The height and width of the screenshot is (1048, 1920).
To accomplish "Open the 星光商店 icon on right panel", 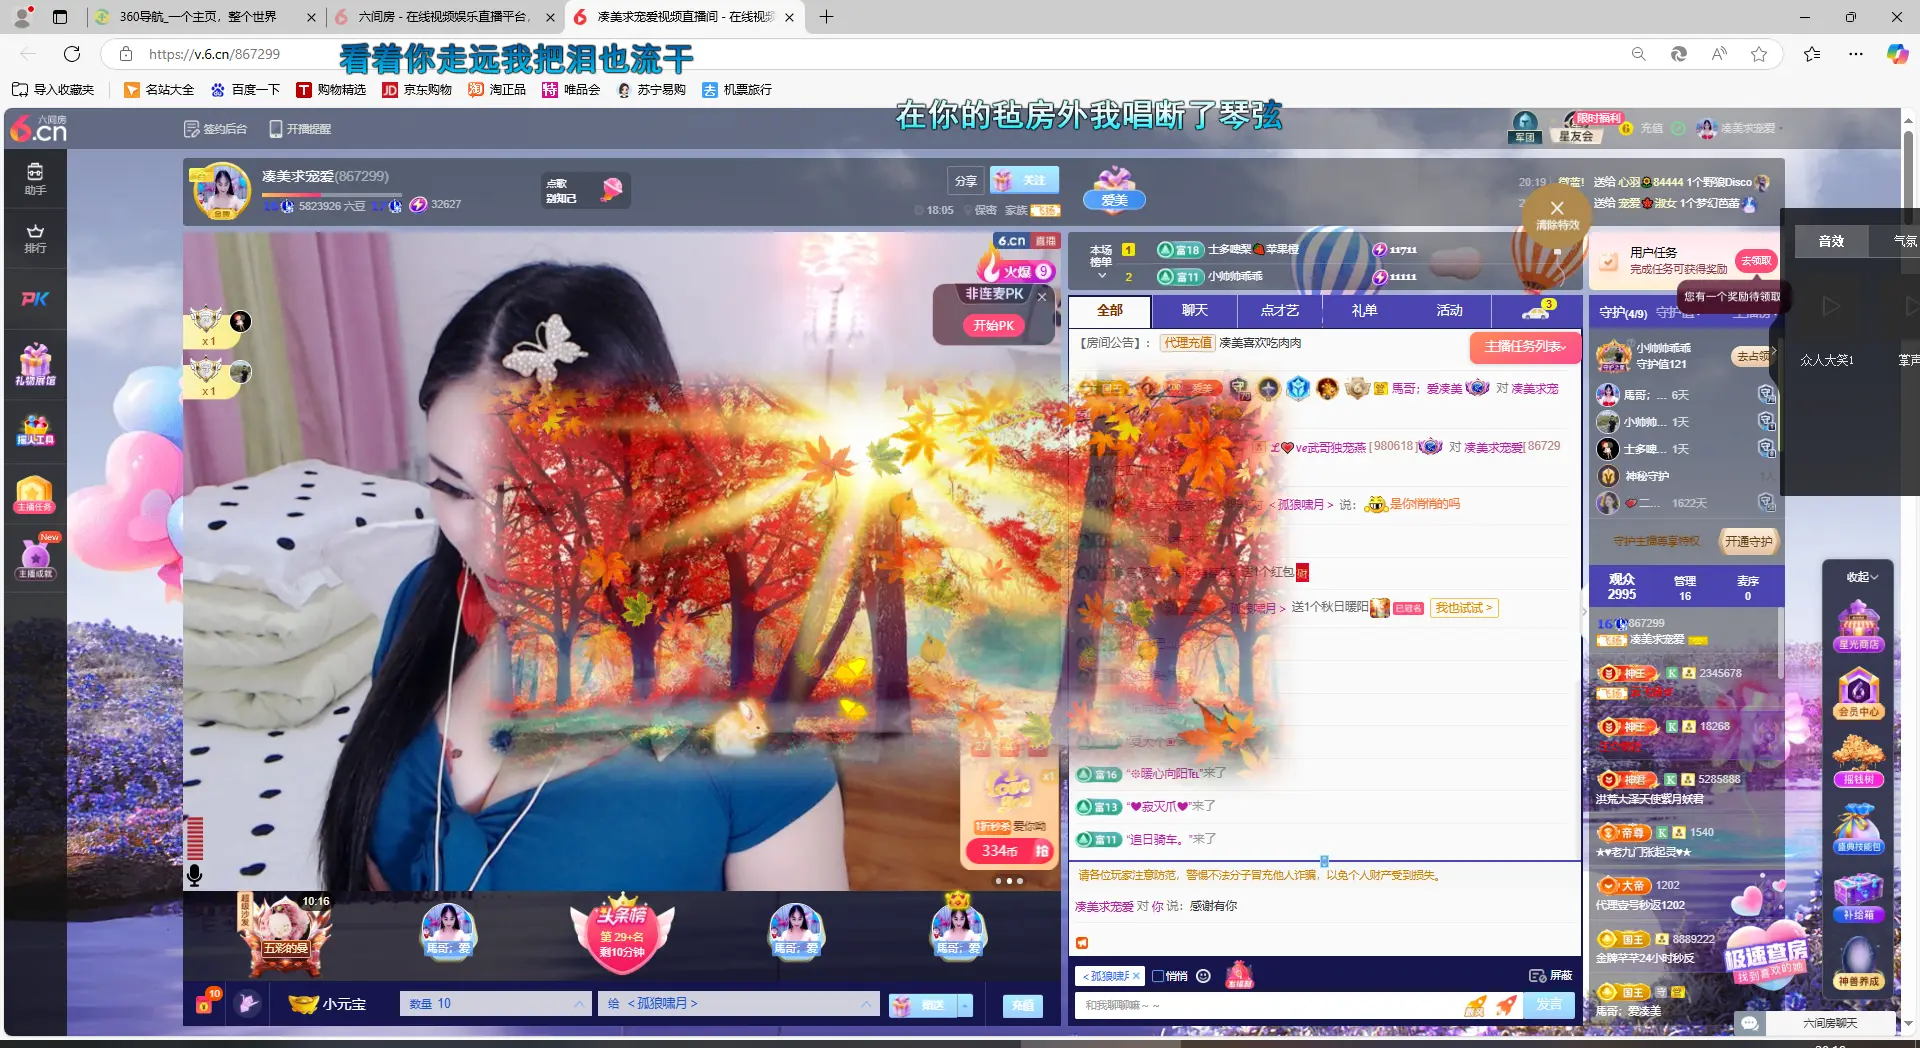I will pos(1858,625).
